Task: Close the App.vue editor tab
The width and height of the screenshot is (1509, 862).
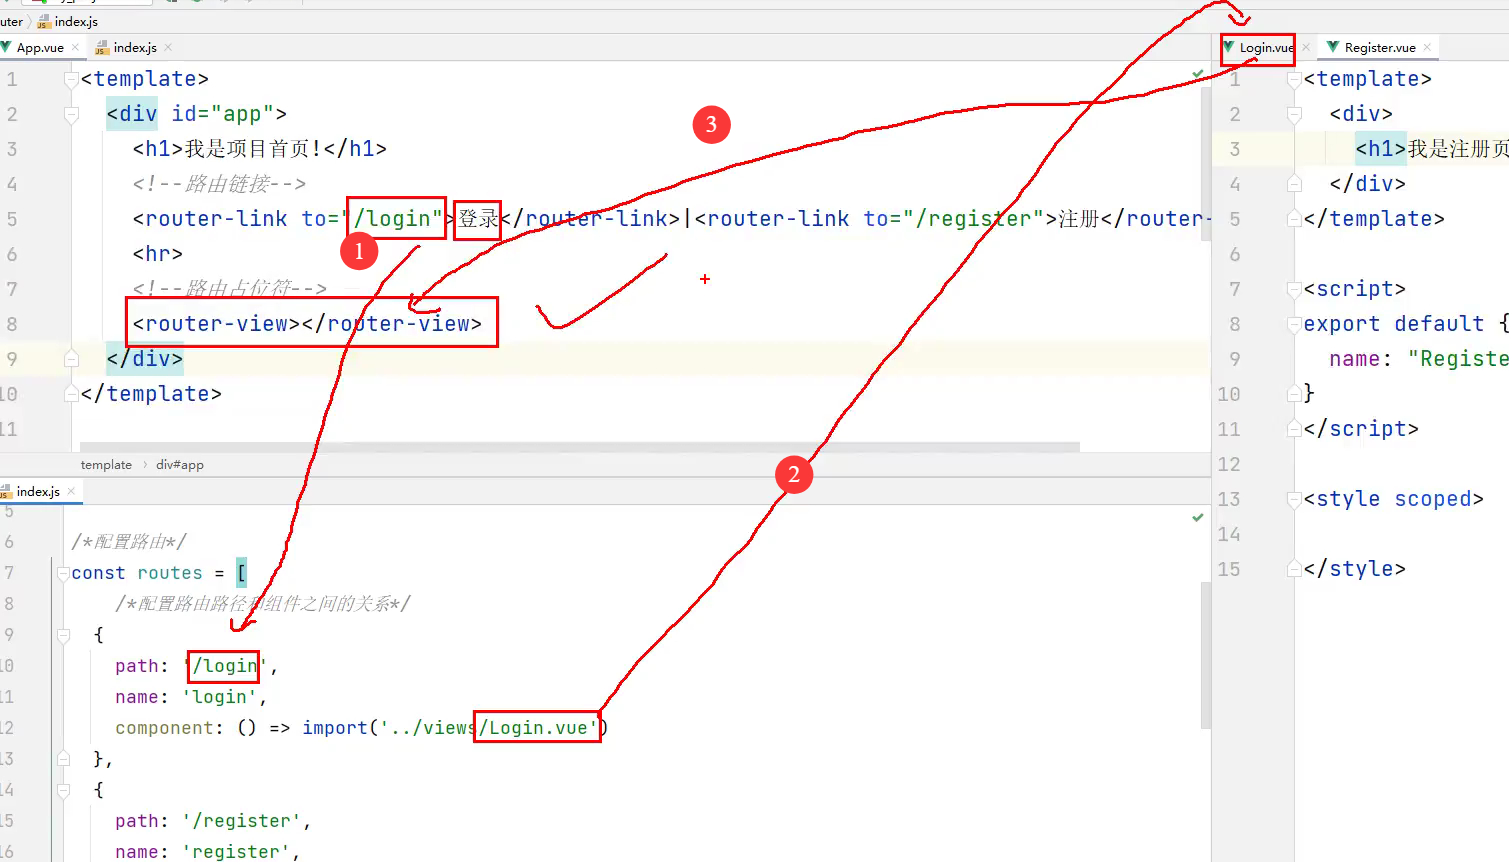Action: (x=75, y=47)
